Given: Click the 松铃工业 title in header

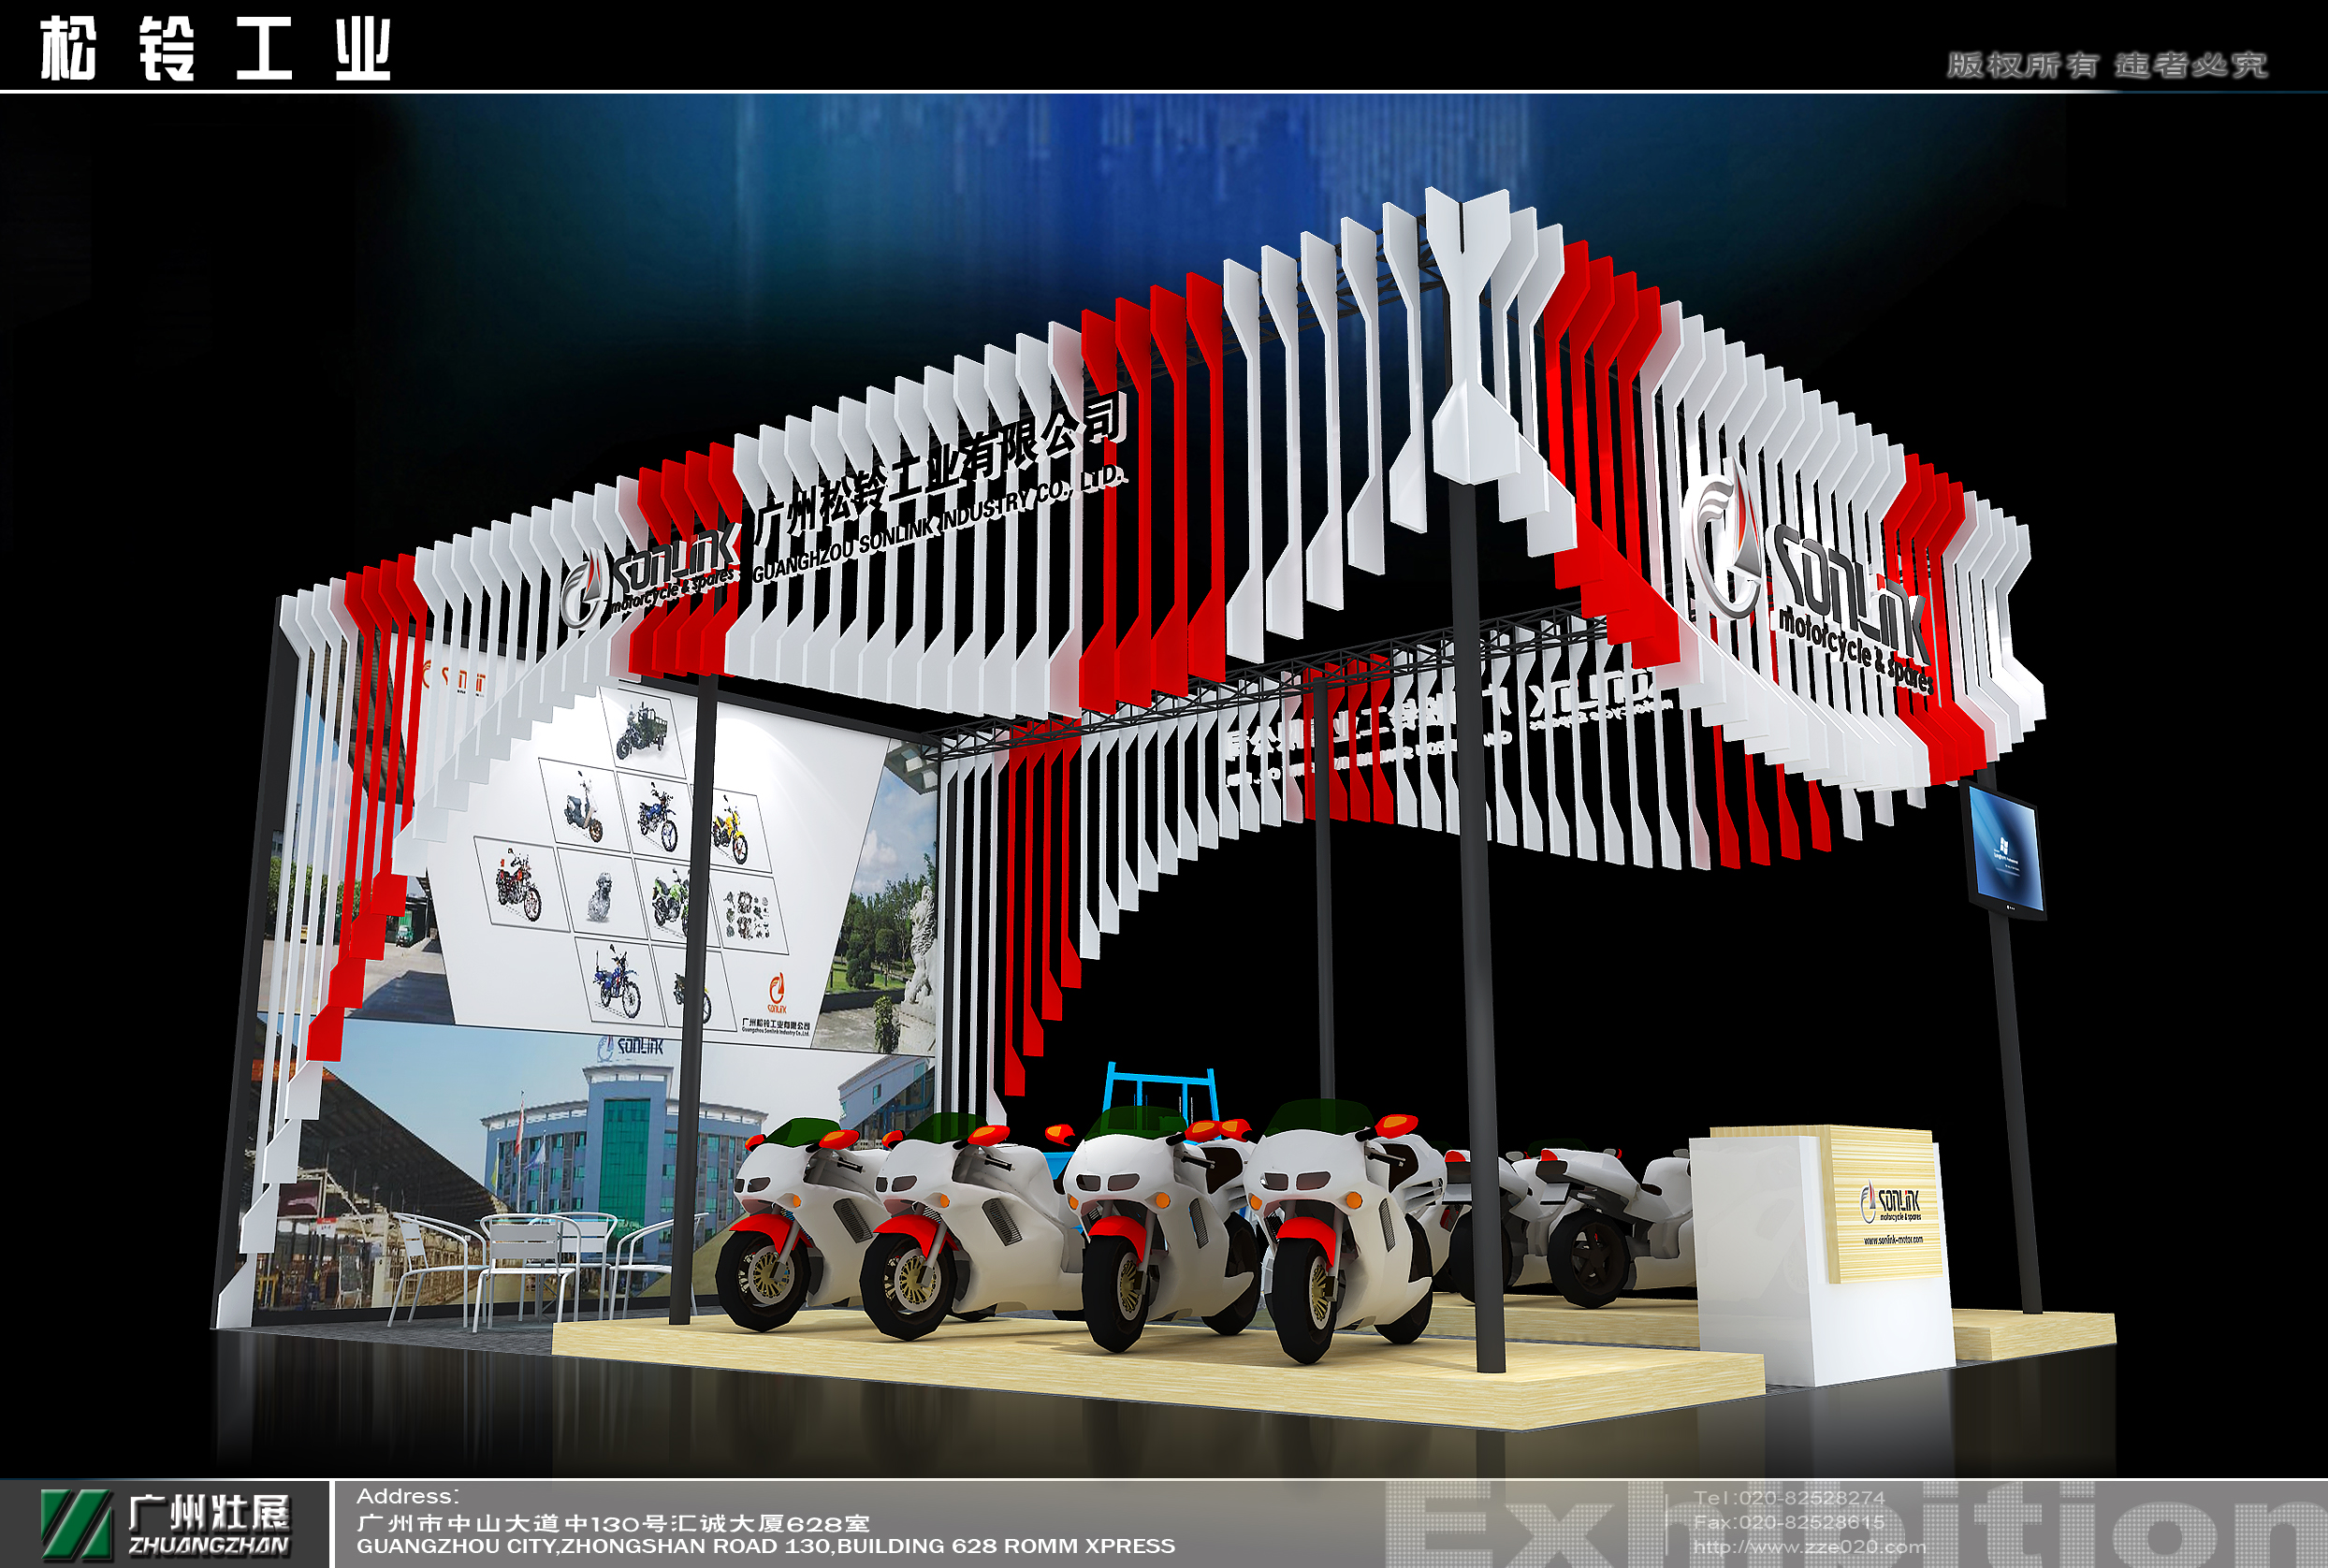Looking at the screenshot, I should (216, 49).
